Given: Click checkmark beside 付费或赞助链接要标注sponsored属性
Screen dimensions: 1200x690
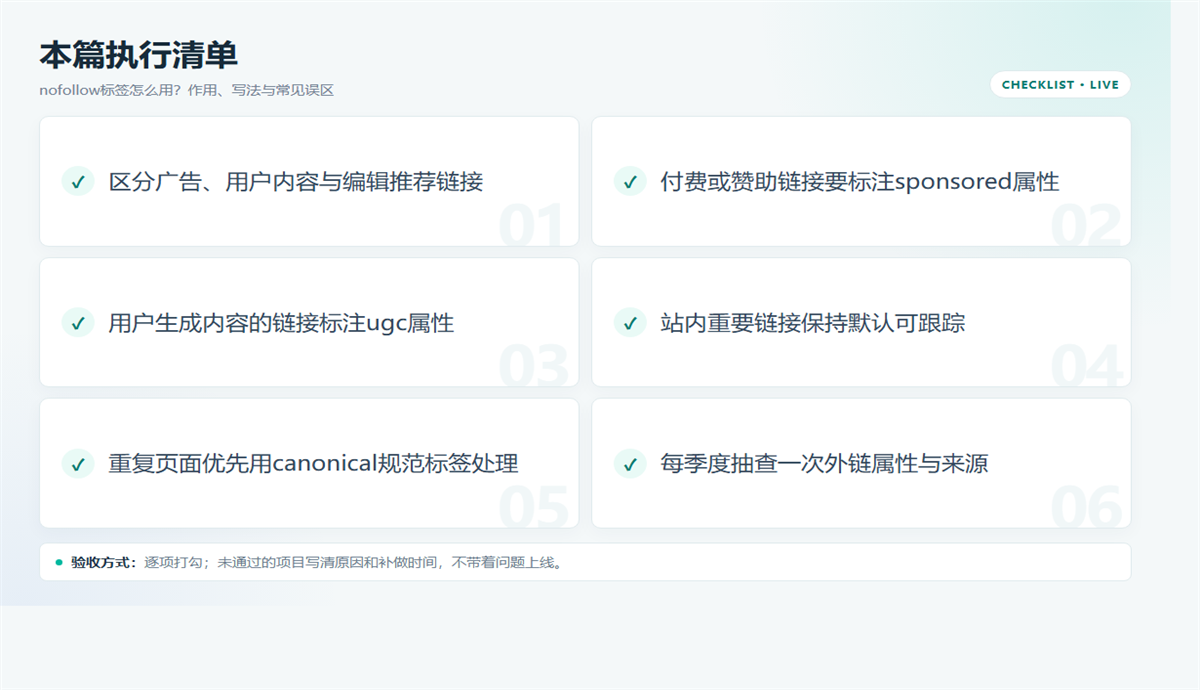Looking at the screenshot, I should click(630, 181).
